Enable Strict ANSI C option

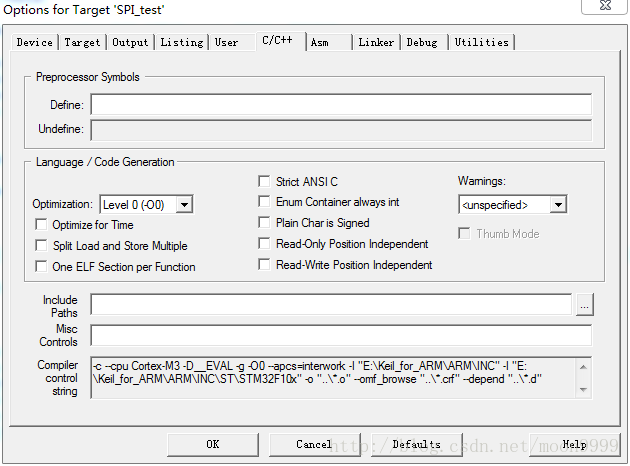click(x=265, y=182)
